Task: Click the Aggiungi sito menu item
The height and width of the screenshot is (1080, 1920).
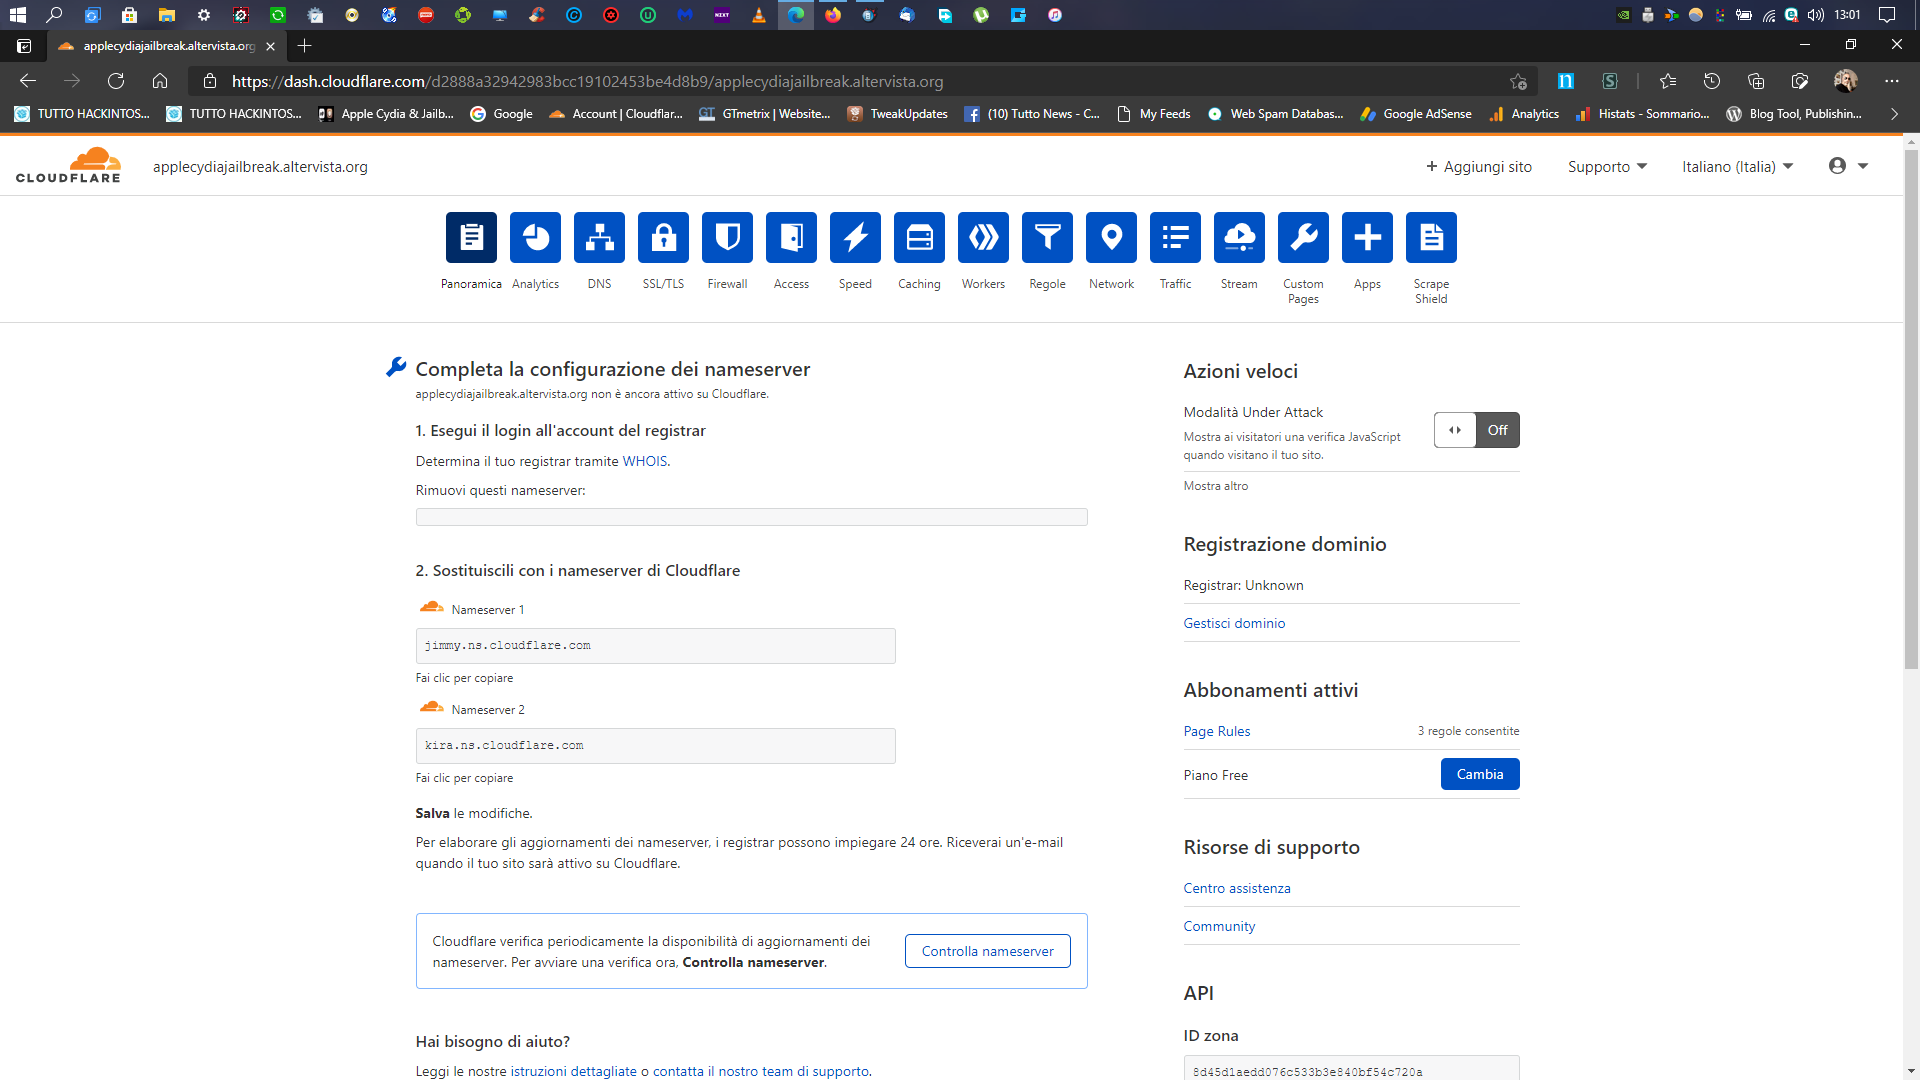Action: 1479,167
